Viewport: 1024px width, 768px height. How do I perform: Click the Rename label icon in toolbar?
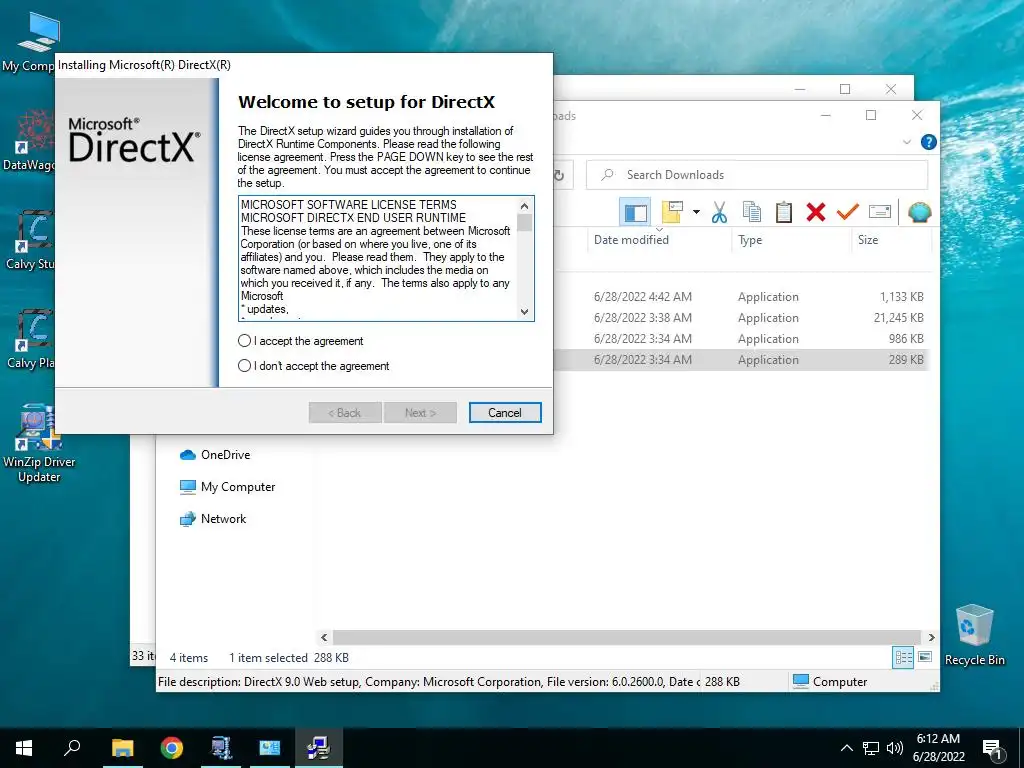(880, 212)
